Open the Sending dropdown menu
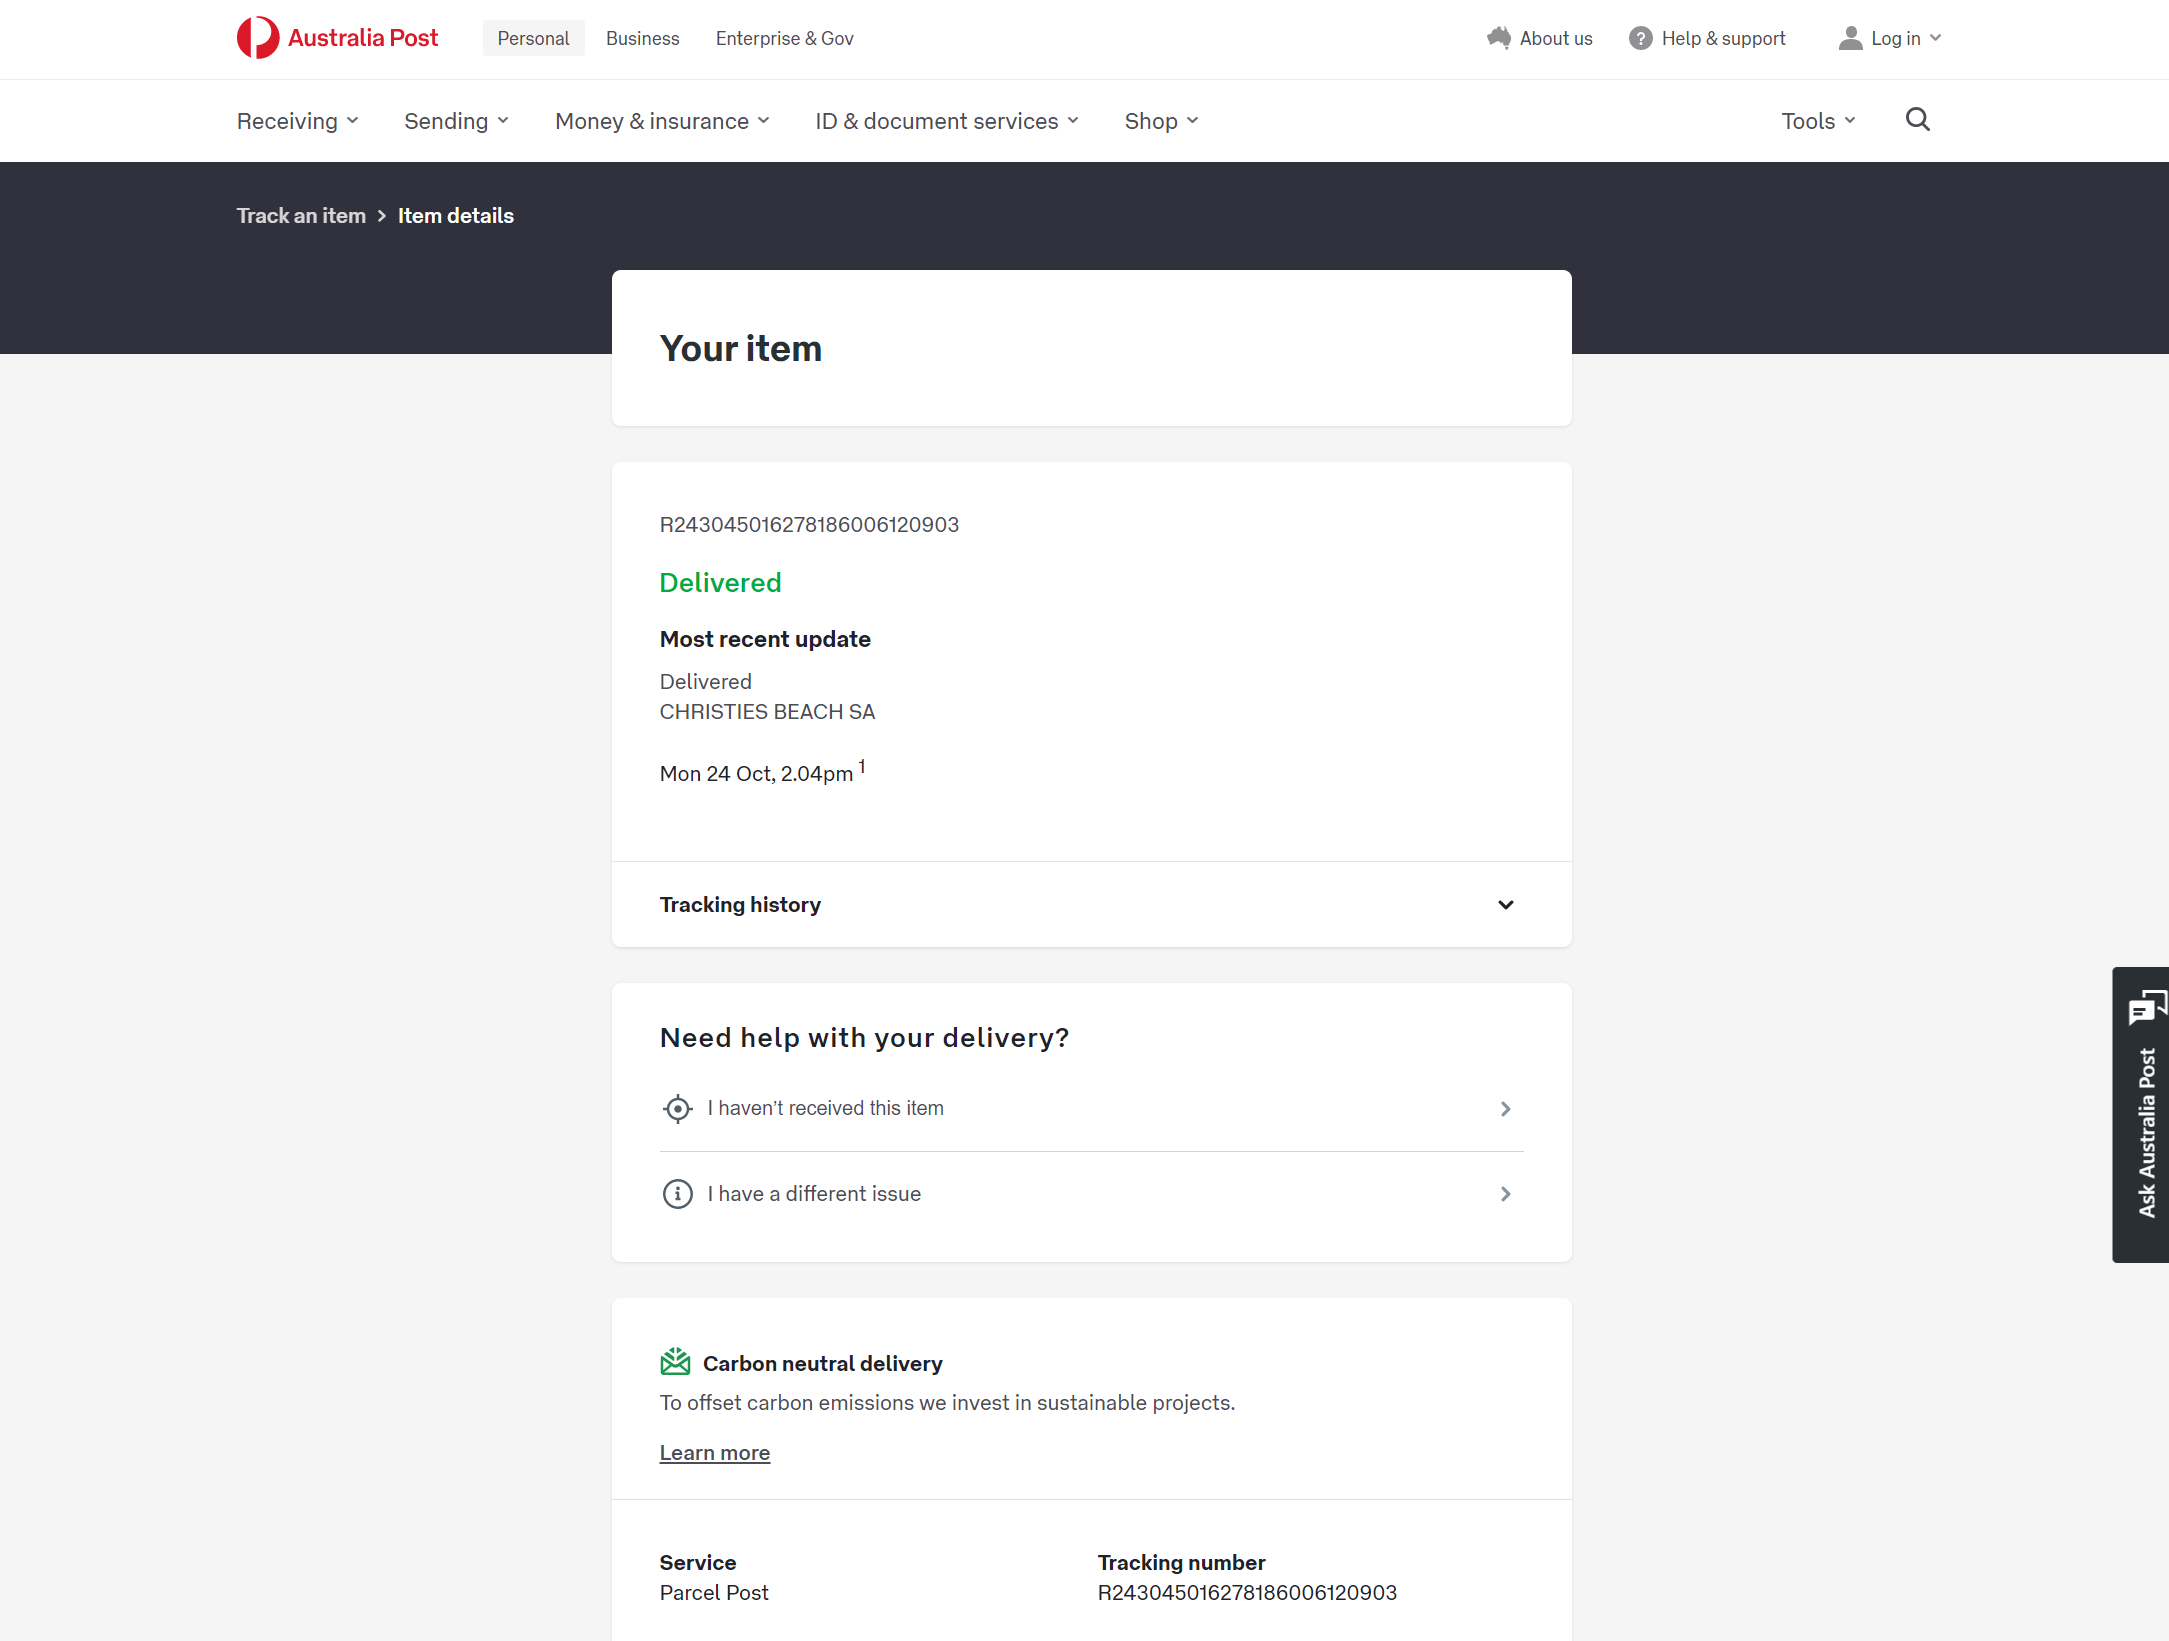2169x1641 pixels. coord(456,121)
